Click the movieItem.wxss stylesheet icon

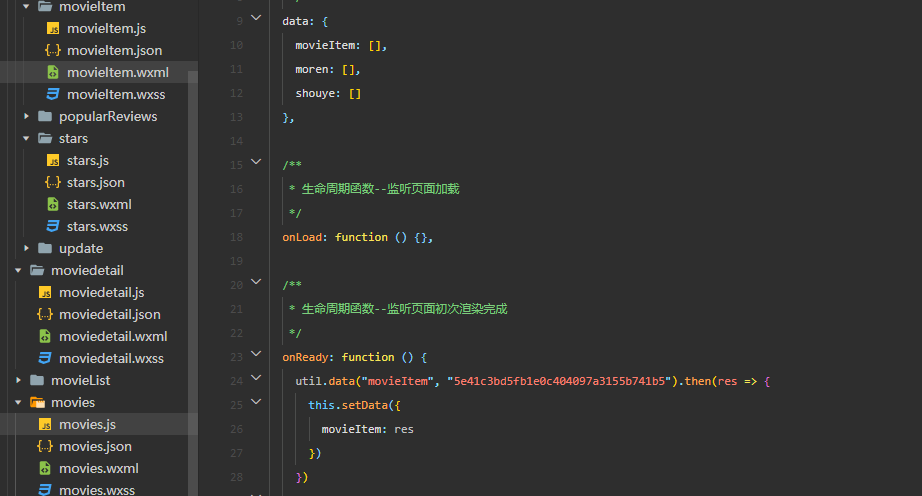click(53, 94)
